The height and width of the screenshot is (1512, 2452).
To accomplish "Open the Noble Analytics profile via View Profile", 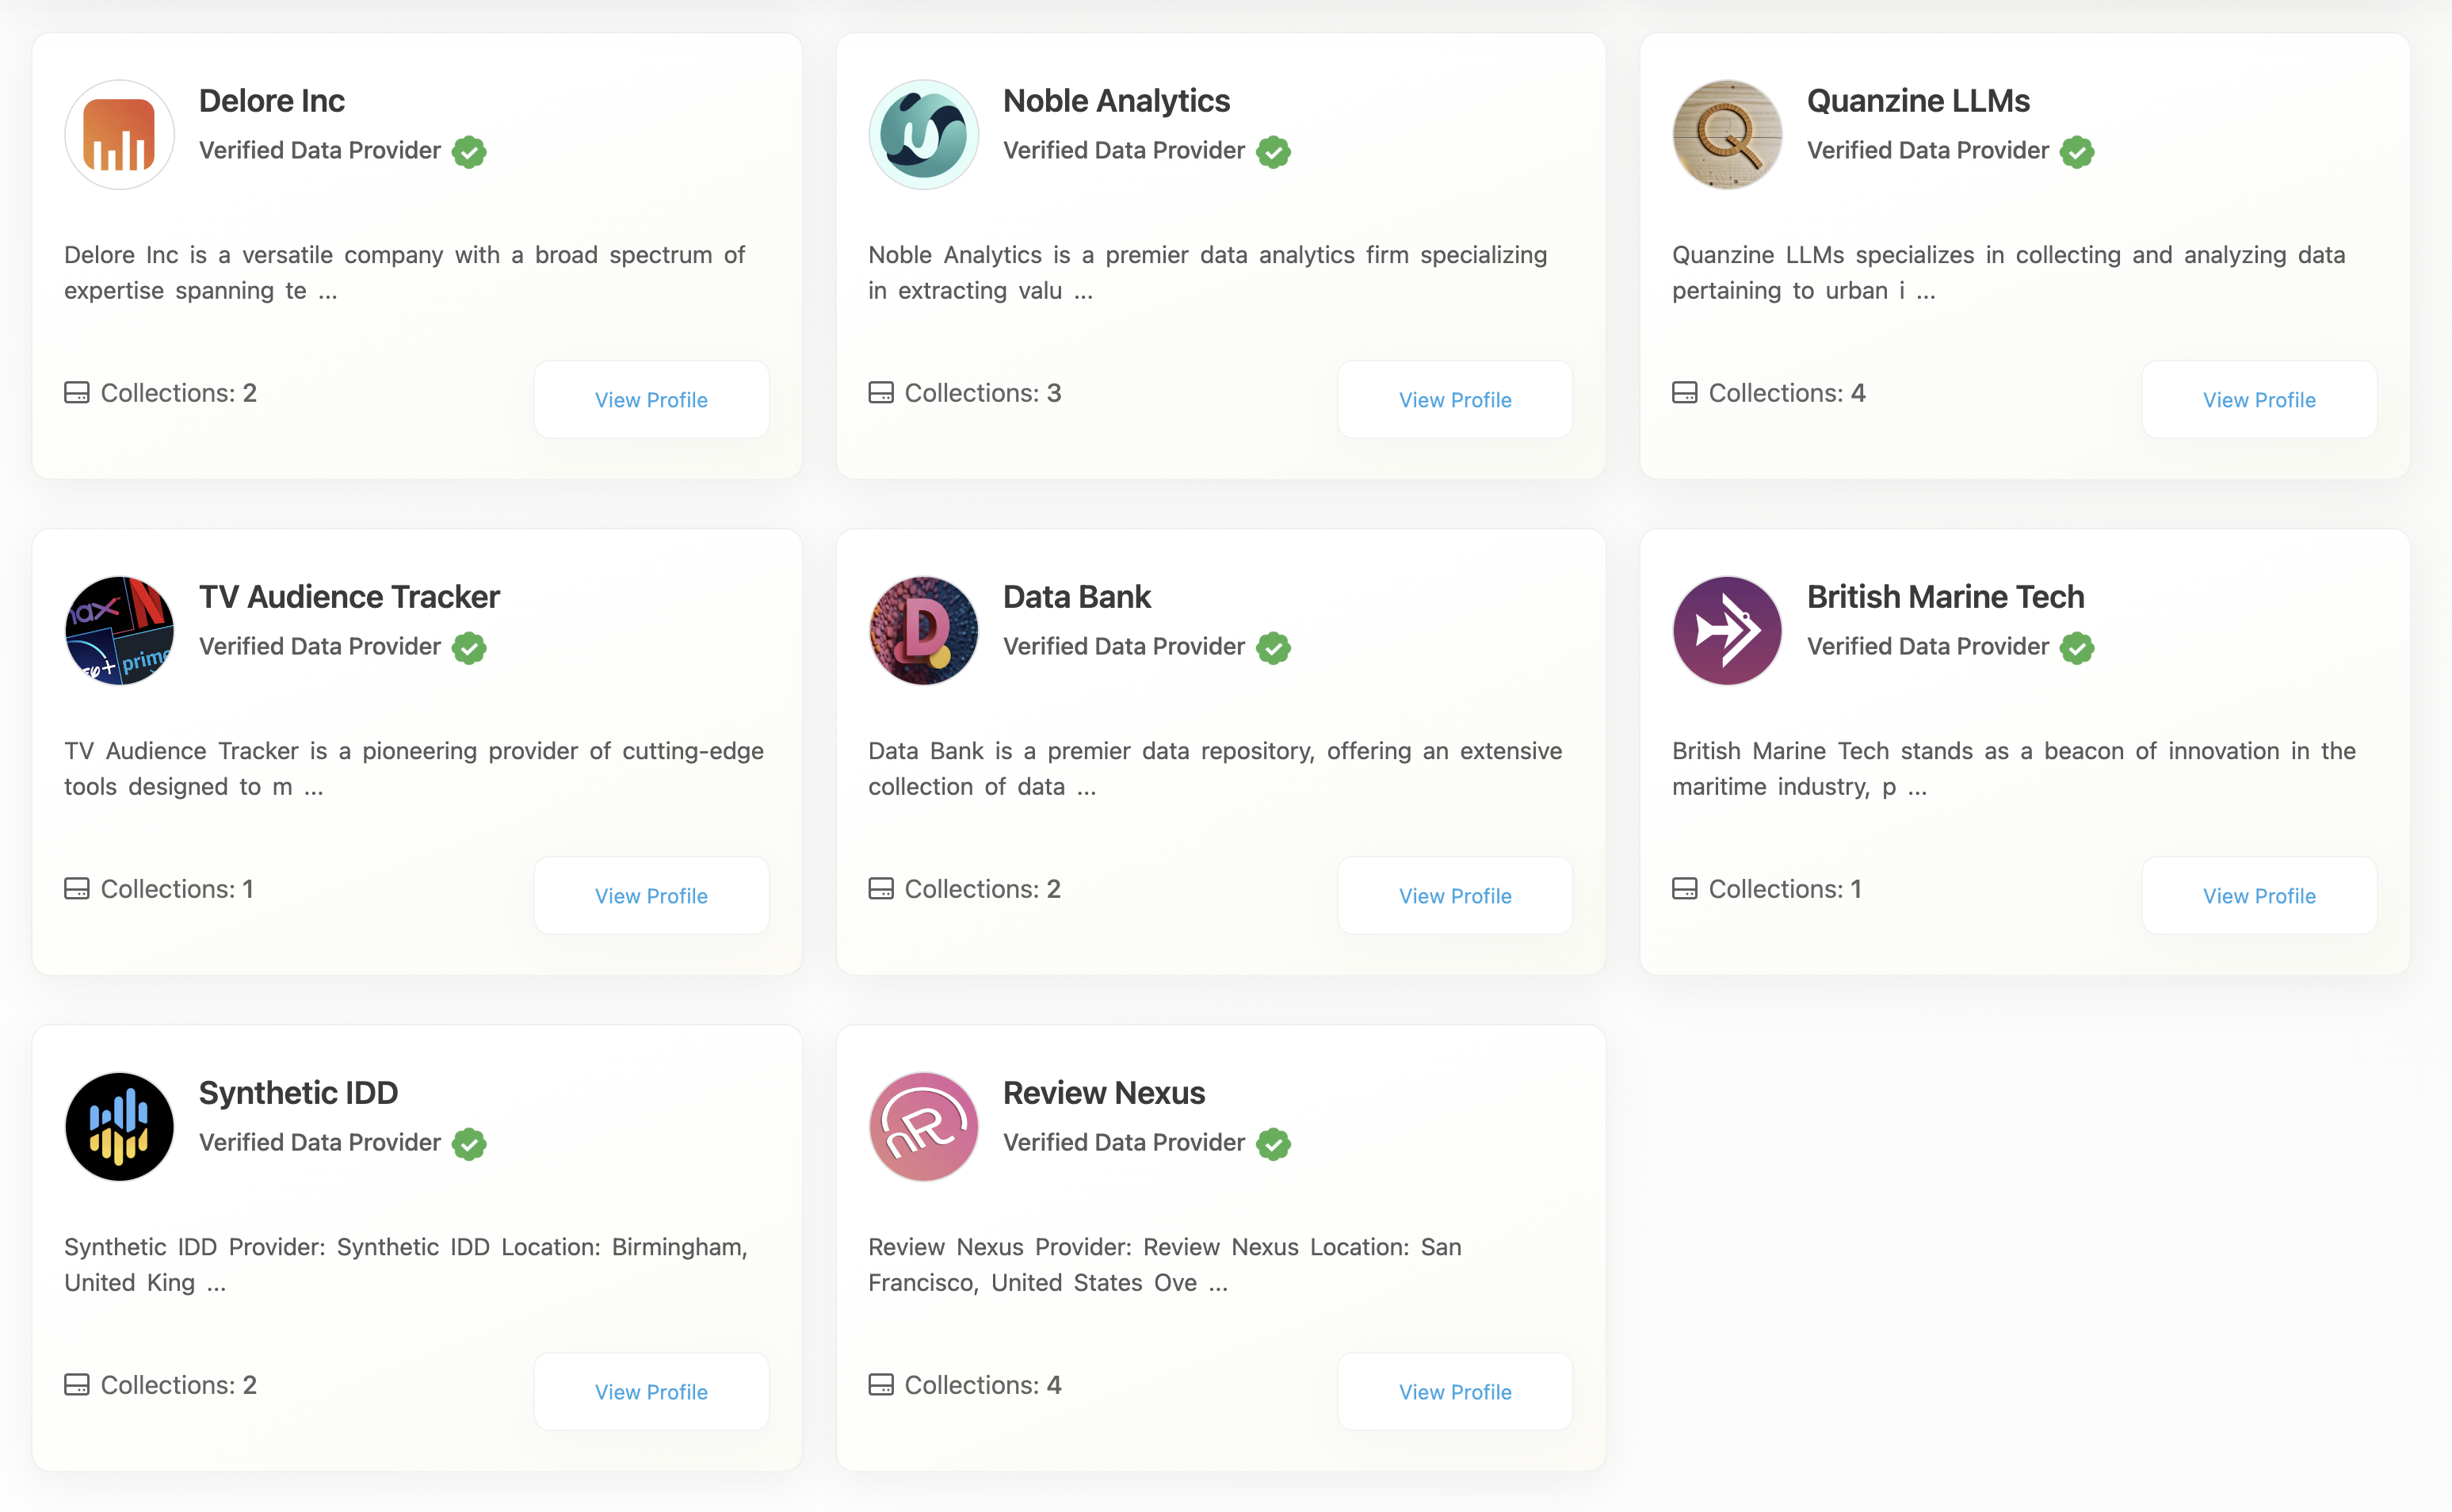I will click(1455, 400).
